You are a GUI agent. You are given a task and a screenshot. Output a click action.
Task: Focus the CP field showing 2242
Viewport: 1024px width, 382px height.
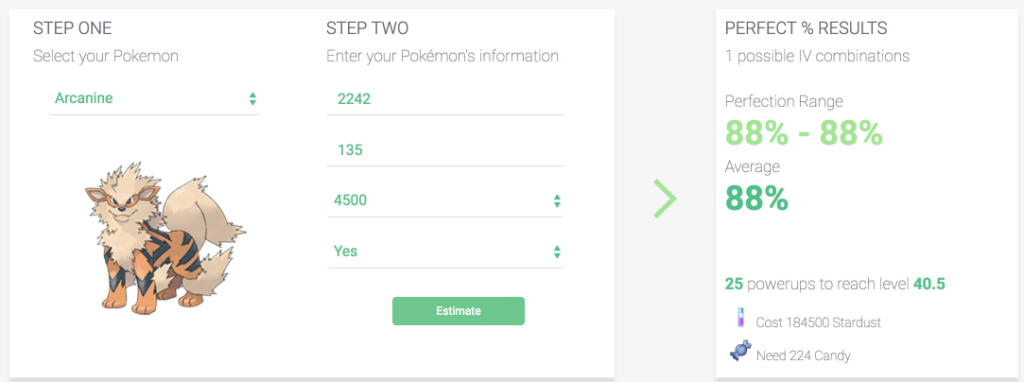pos(445,99)
